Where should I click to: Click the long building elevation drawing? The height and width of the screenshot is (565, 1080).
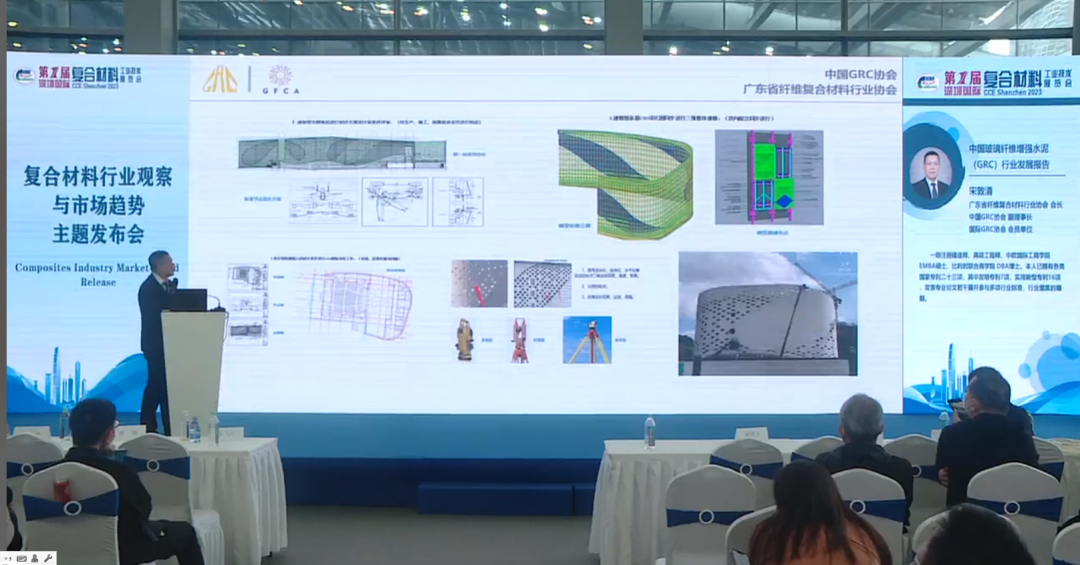tap(341, 153)
